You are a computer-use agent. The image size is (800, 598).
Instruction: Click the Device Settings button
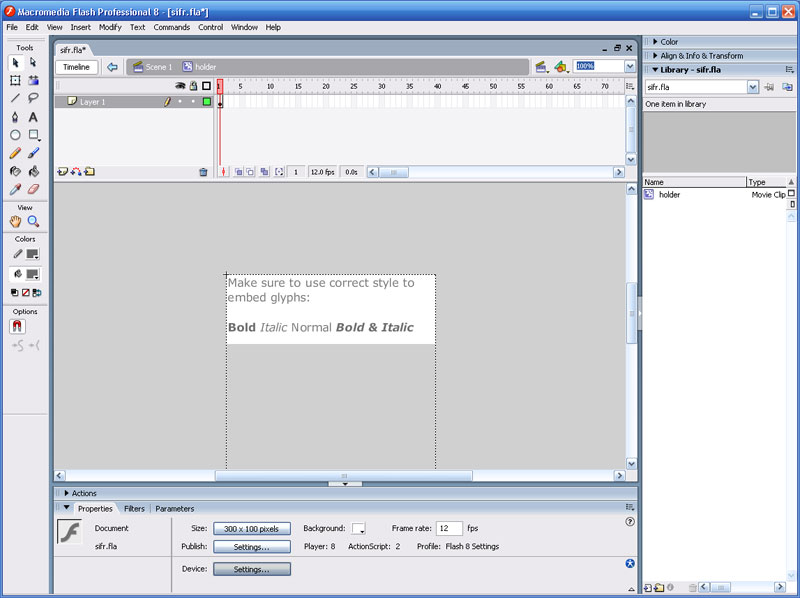[x=252, y=569]
